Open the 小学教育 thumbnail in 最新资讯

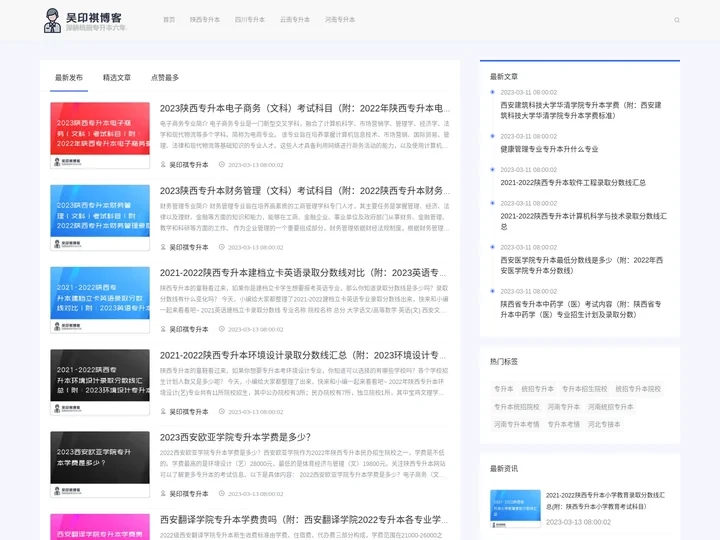pyautogui.click(x=515, y=509)
